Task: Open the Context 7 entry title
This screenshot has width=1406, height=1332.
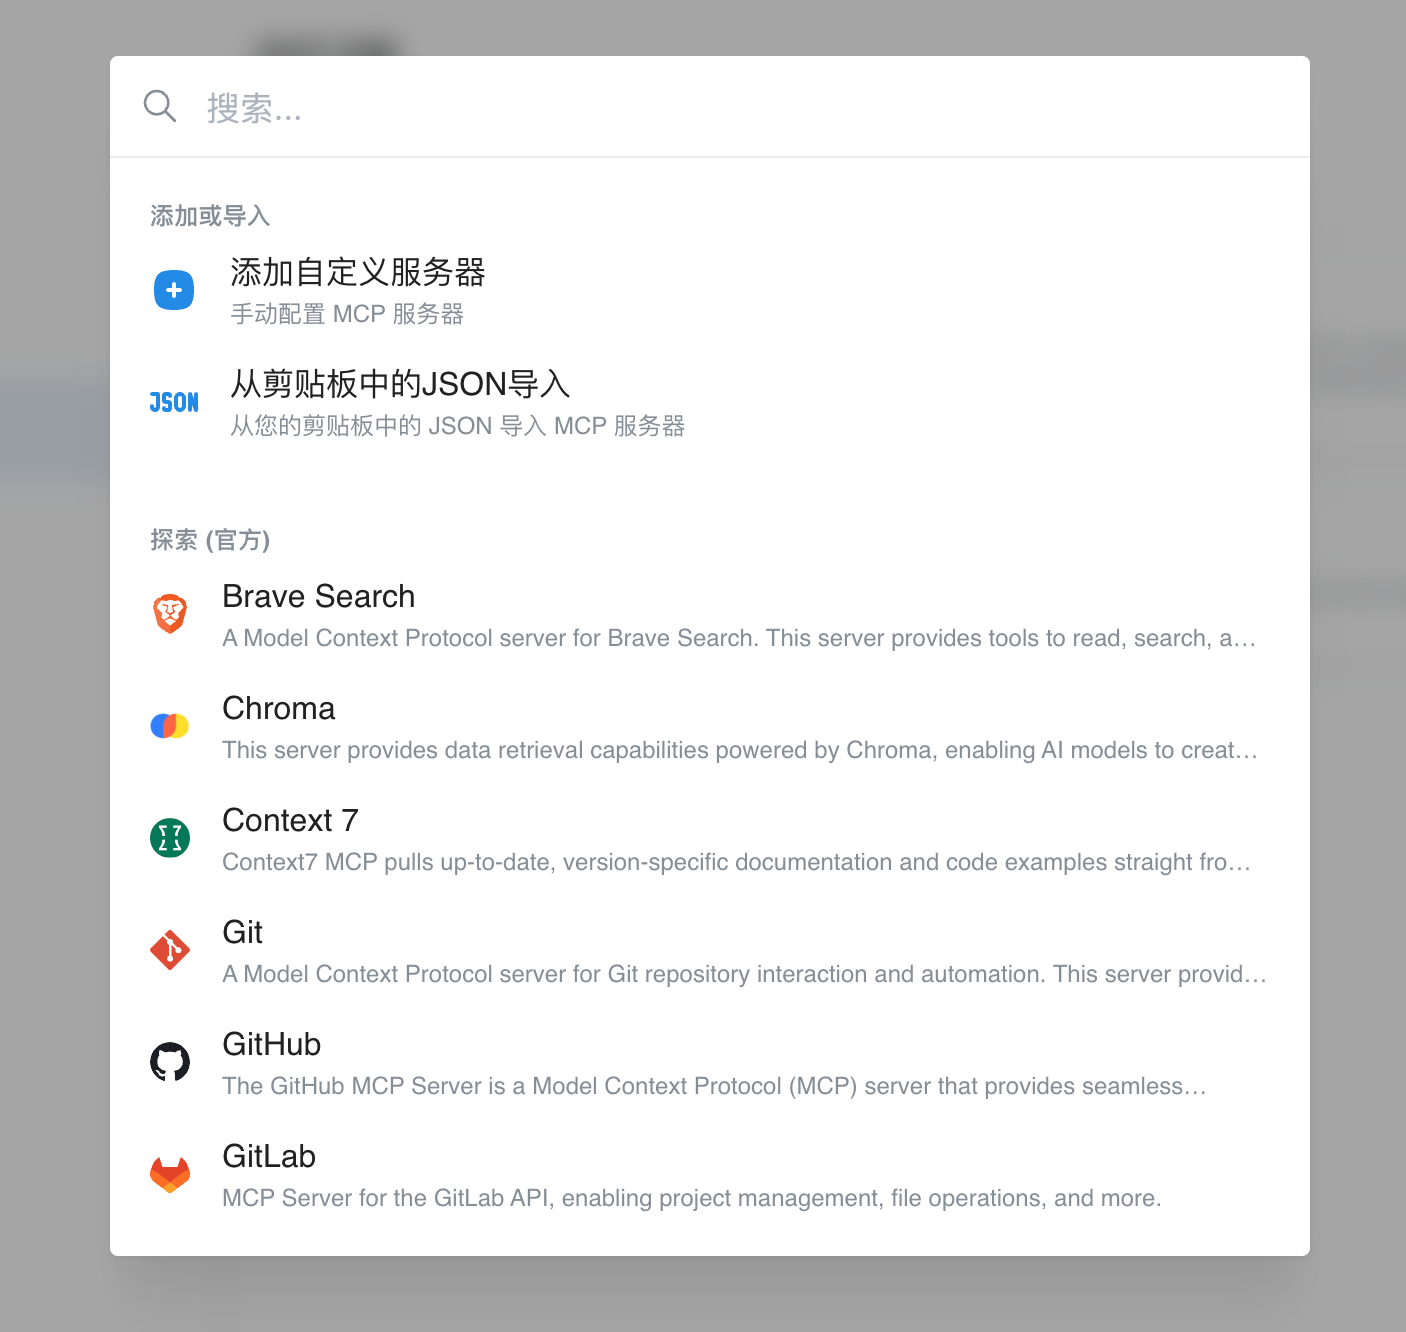Action: (290, 820)
